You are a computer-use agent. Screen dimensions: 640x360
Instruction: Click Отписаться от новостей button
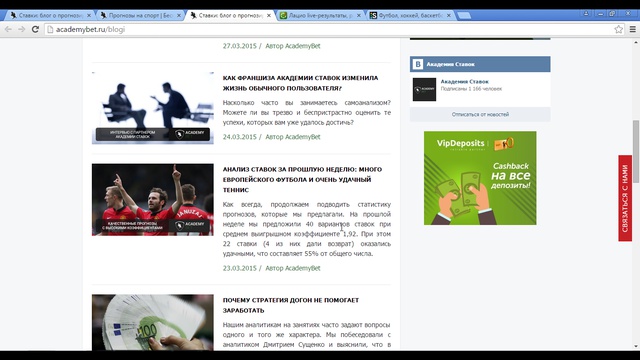point(480,114)
